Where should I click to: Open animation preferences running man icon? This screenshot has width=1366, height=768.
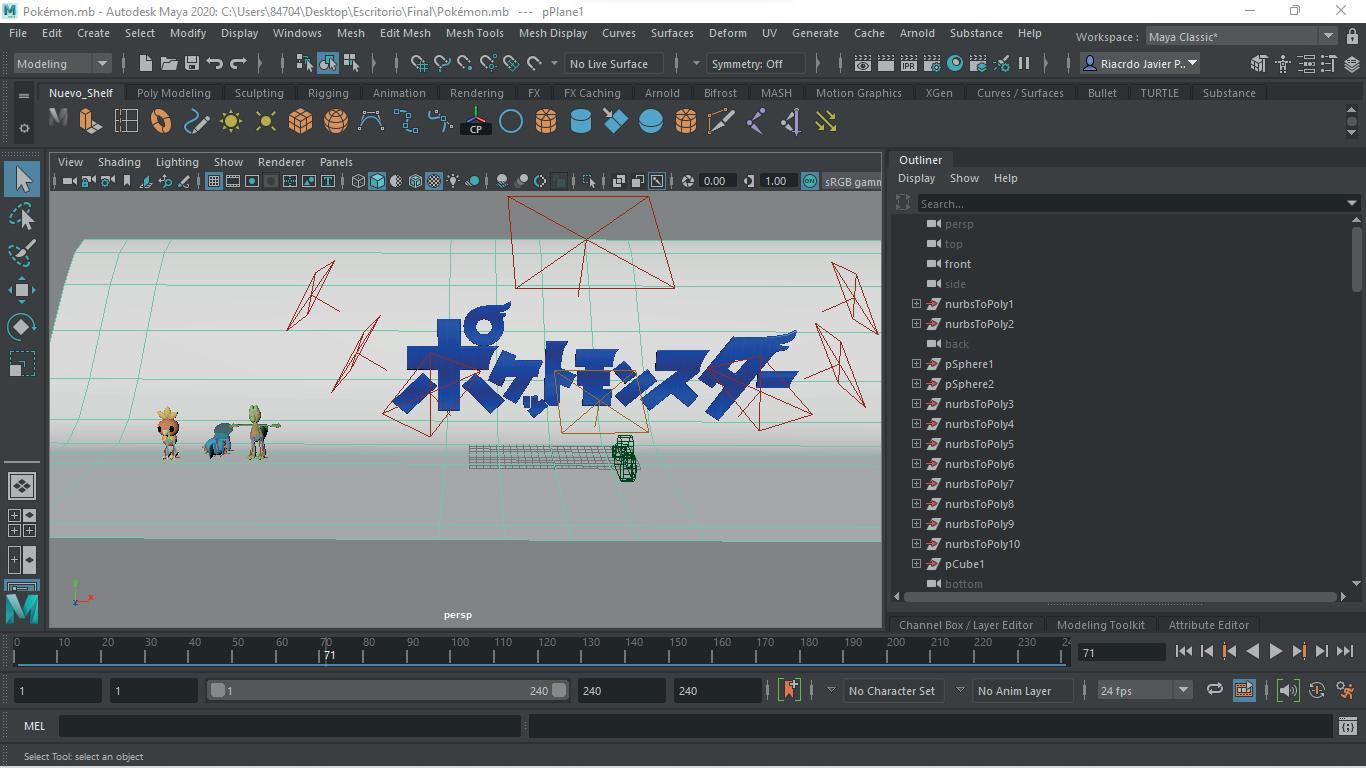pyautogui.click(x=1345, y=690)
